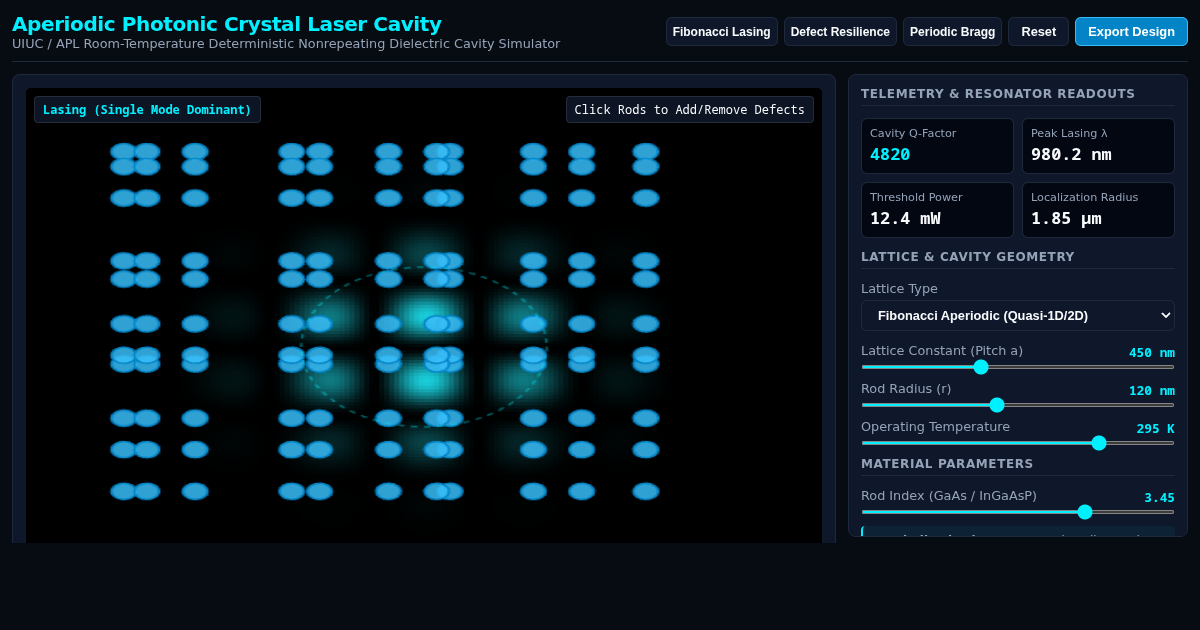This screenshot has height=630, width=1200.
Task: Adjust the Lattice Constant pitch slider
Action: tap(1017, 367)
